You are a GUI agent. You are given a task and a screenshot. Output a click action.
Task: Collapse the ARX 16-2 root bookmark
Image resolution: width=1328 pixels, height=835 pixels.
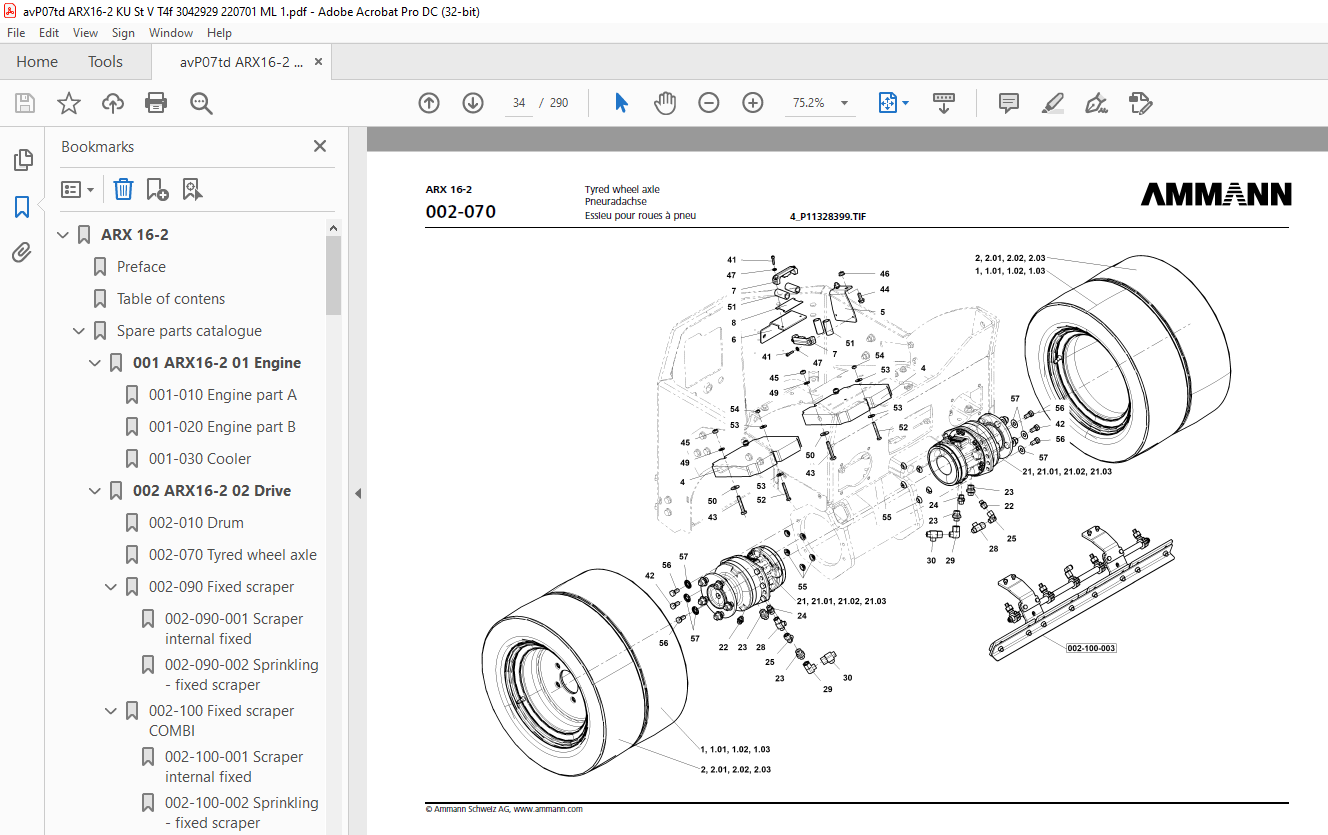tap(64, 235)
